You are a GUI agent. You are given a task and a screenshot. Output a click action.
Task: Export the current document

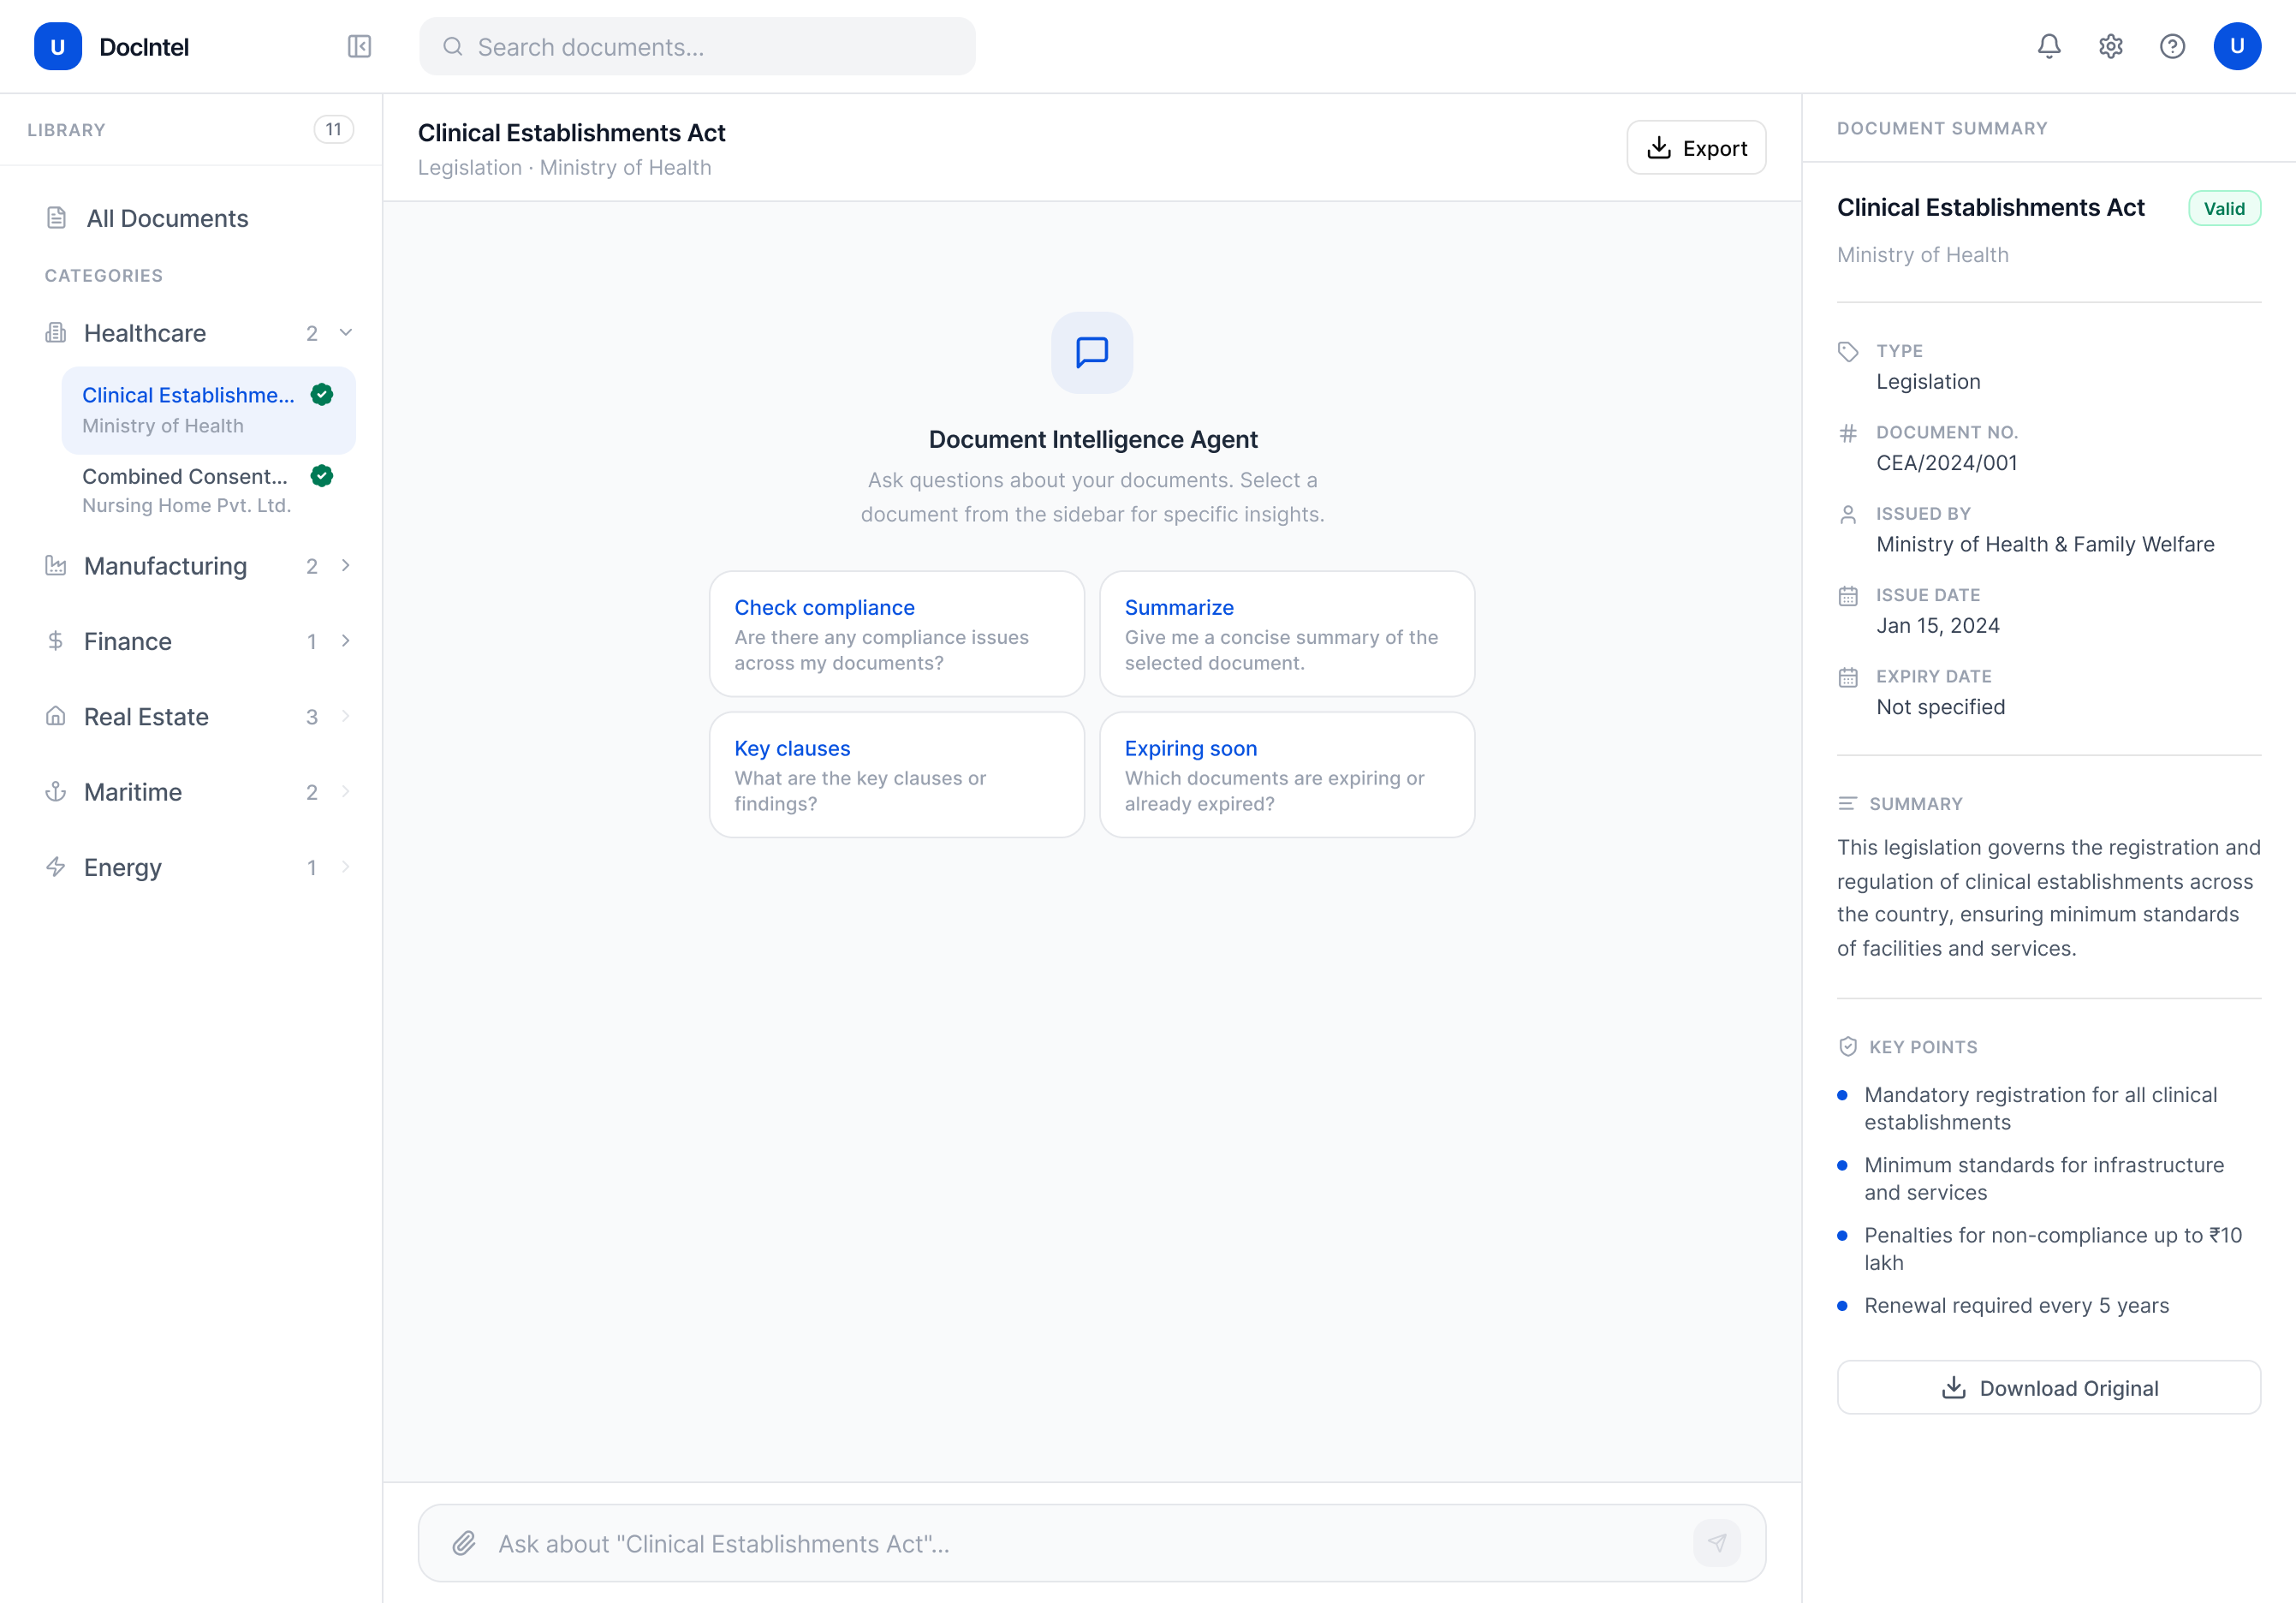1696,147
